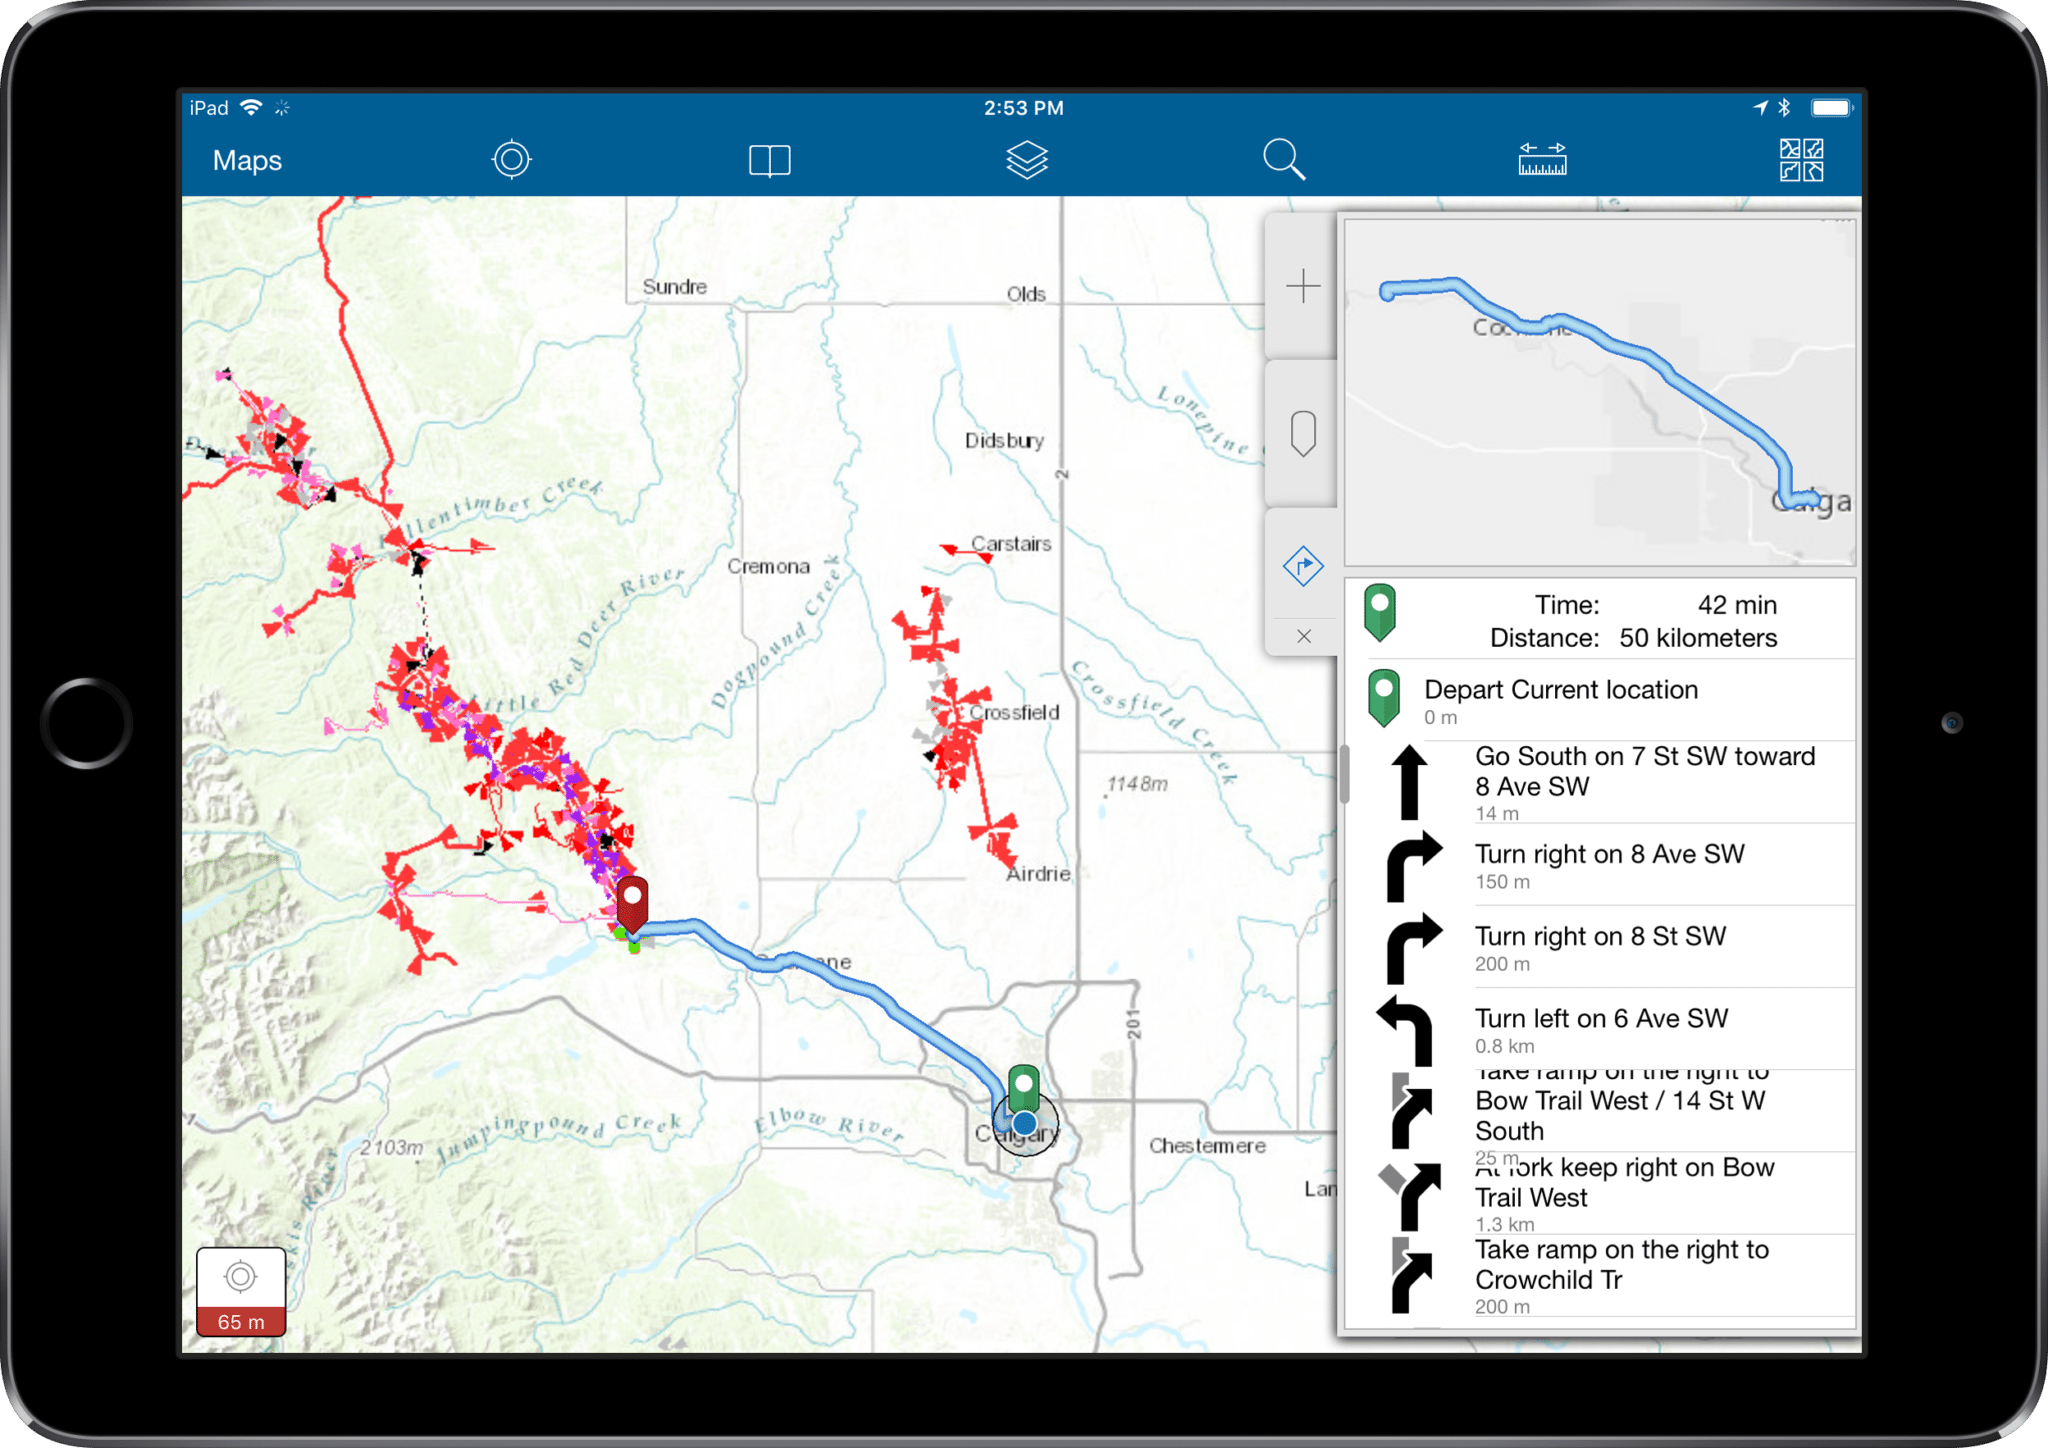The image size is (2048, 1448).
Task: Tap the fork arrow icon for Bow Trail West
Action: pyautogui.click(x=1410, y=1196)
